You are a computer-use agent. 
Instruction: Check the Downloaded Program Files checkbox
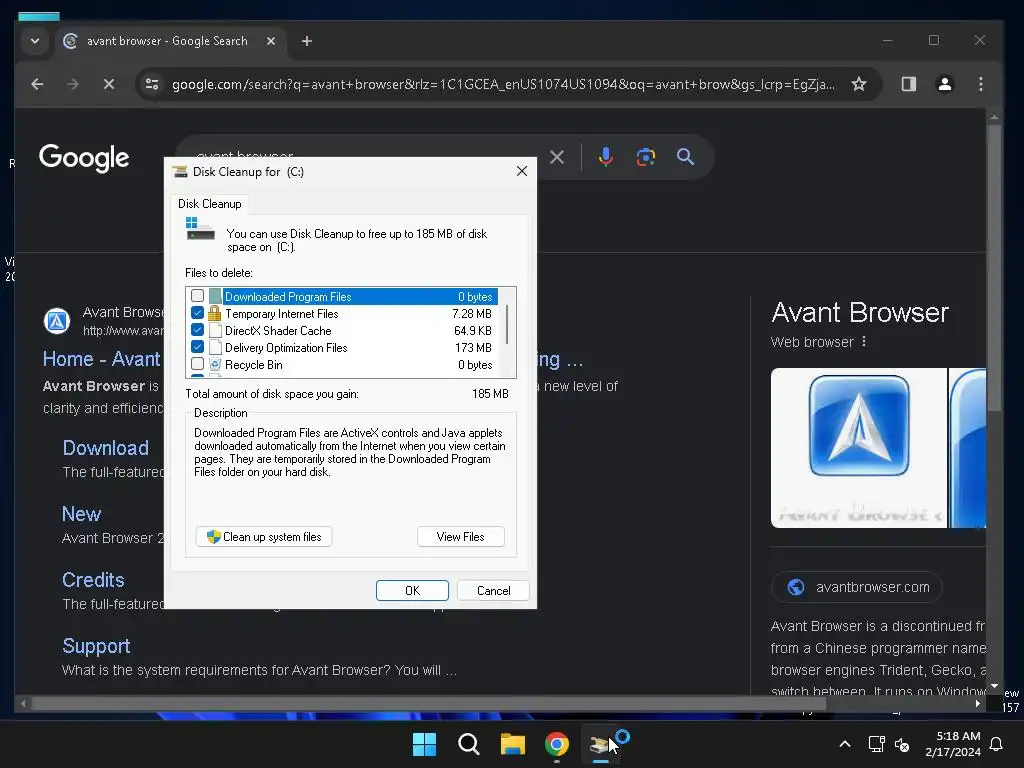coord(197,296)
